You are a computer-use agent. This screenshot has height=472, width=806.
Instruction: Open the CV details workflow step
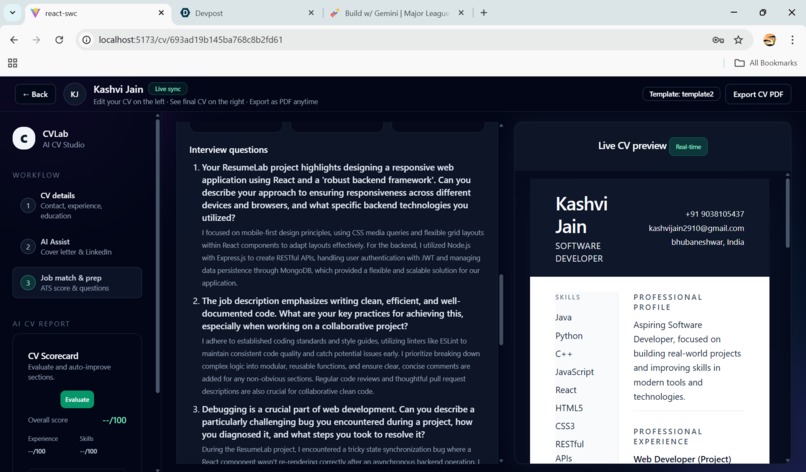point(77,205)
